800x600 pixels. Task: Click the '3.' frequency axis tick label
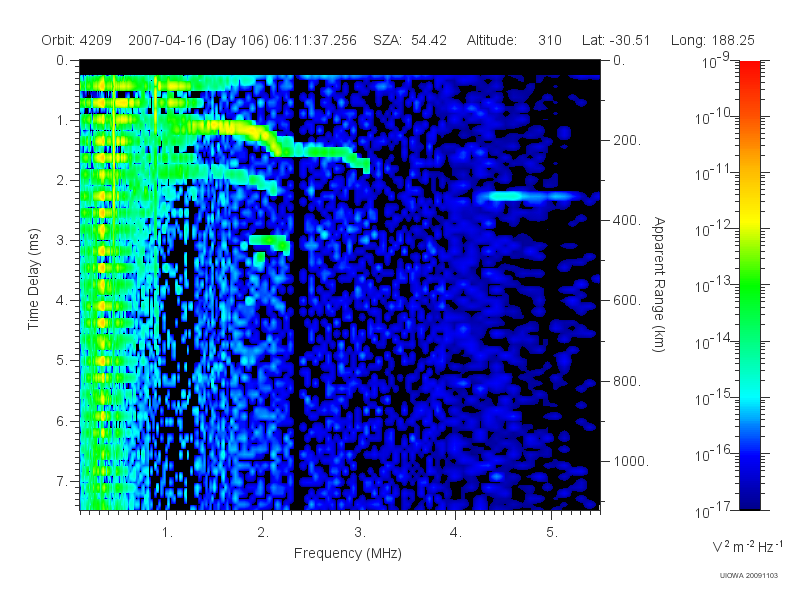pos(360,532)
